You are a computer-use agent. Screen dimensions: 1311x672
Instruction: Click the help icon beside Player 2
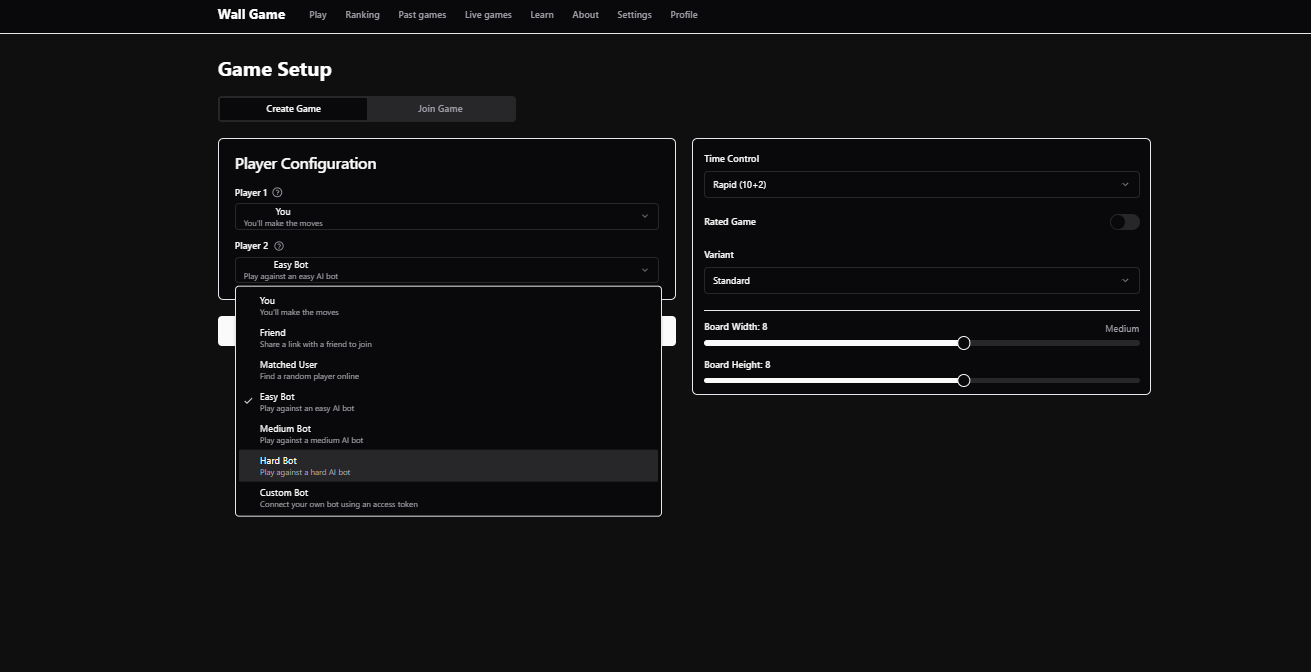(279, 246)
